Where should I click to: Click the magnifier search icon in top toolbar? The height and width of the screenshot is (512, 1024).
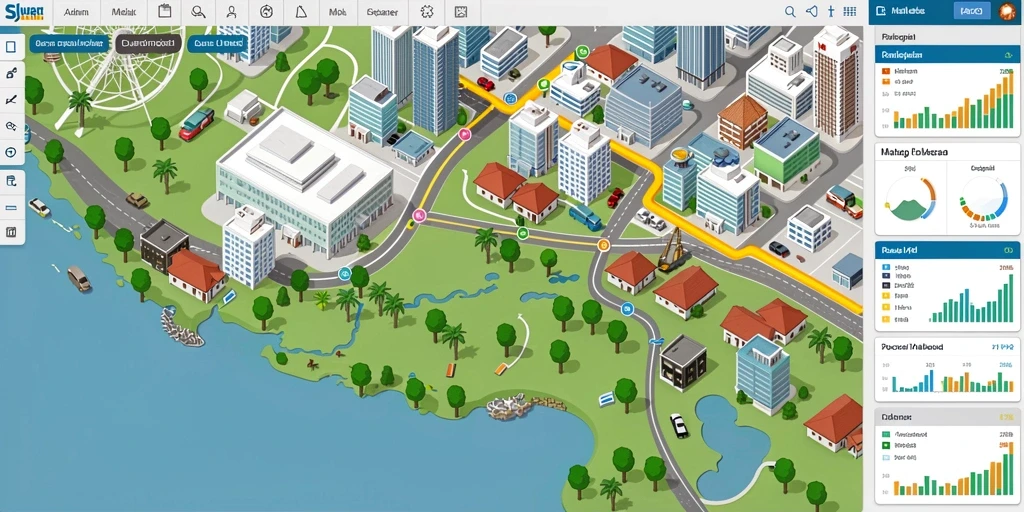(x=199, y=11)
